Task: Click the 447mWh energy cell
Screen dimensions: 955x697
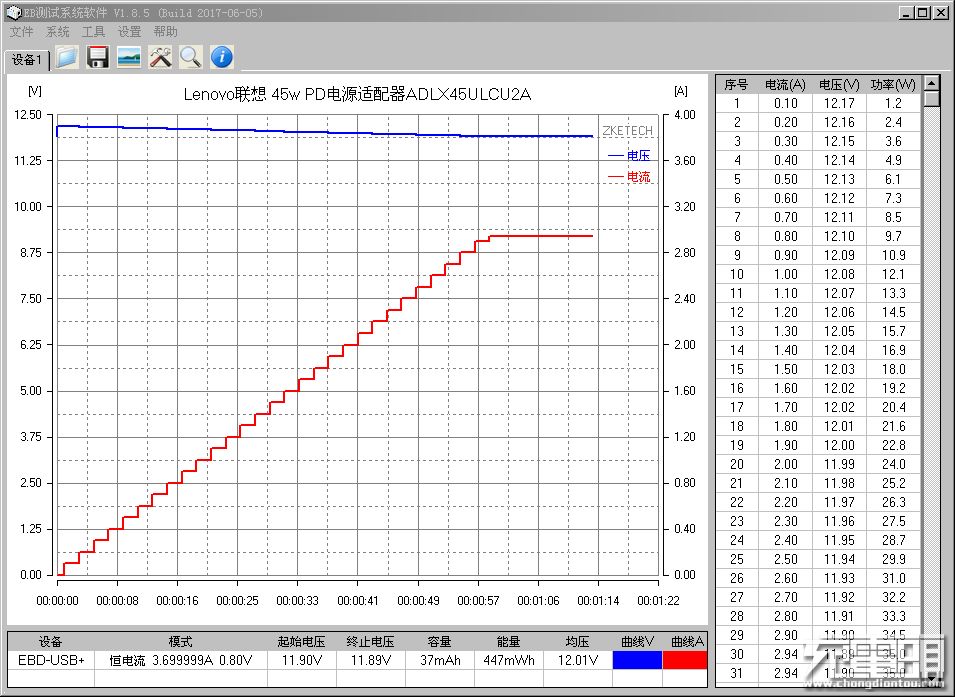Action: (x=509, y=660)
